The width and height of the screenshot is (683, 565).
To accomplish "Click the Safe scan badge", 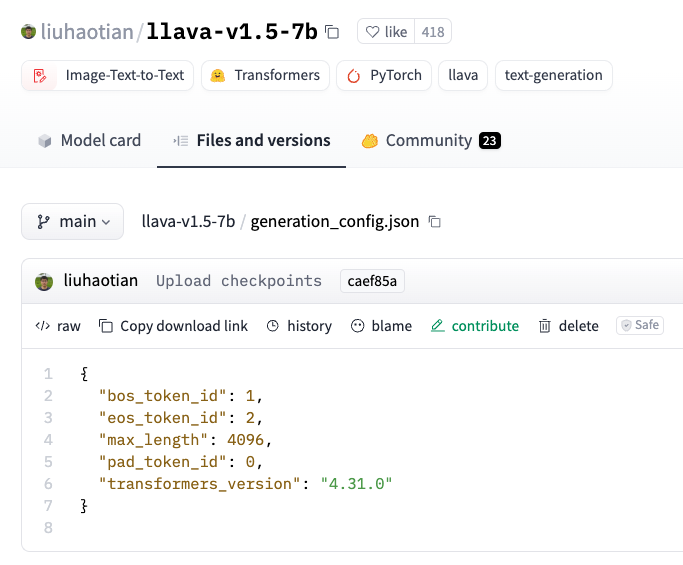I will [x=640, y=325].
